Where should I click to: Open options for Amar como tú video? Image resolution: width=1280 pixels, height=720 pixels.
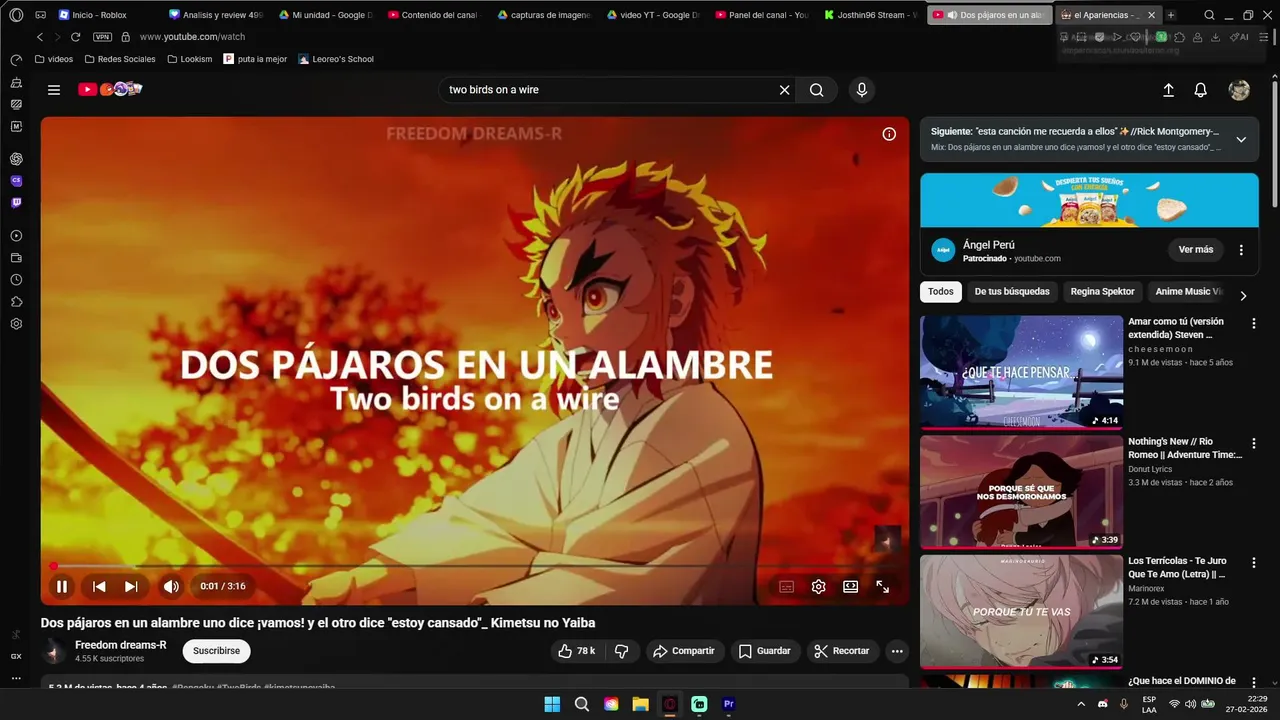1253,323
